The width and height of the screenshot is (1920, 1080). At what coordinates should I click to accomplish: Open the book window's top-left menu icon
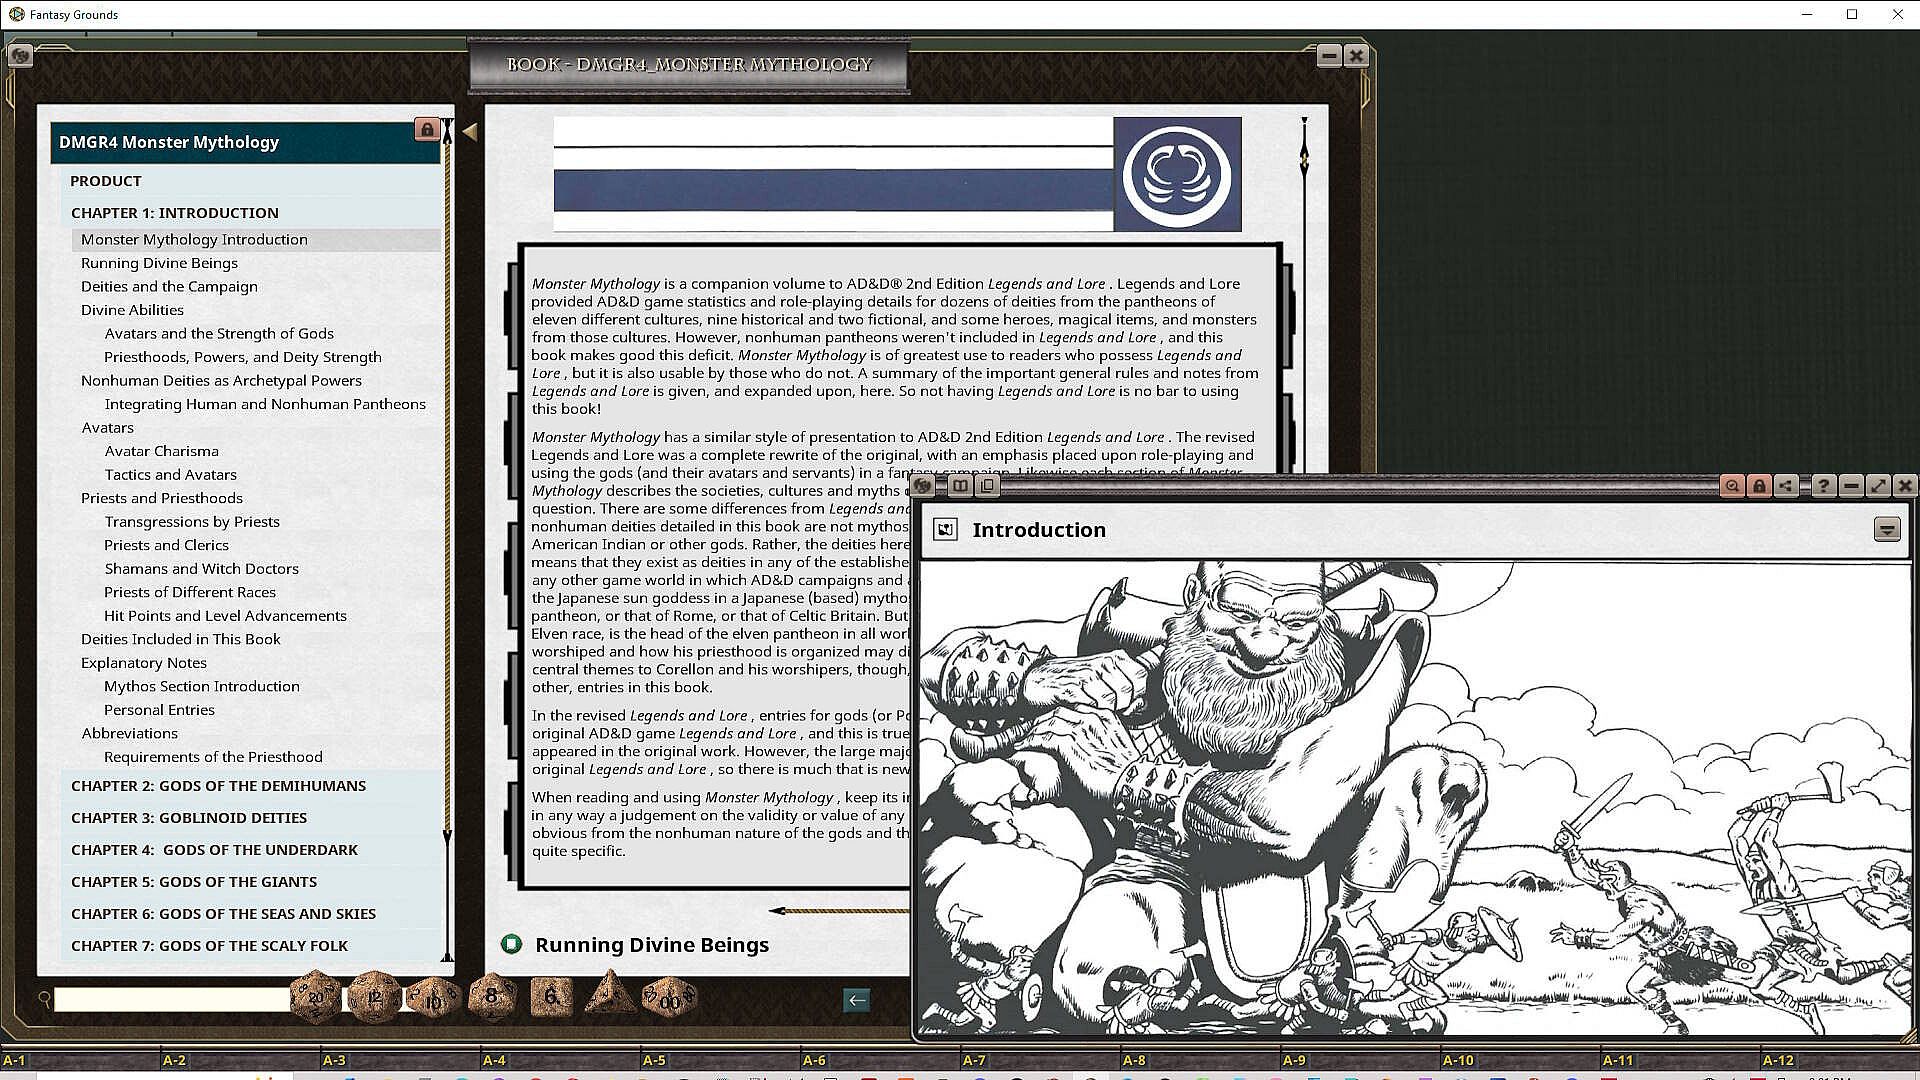20,56
